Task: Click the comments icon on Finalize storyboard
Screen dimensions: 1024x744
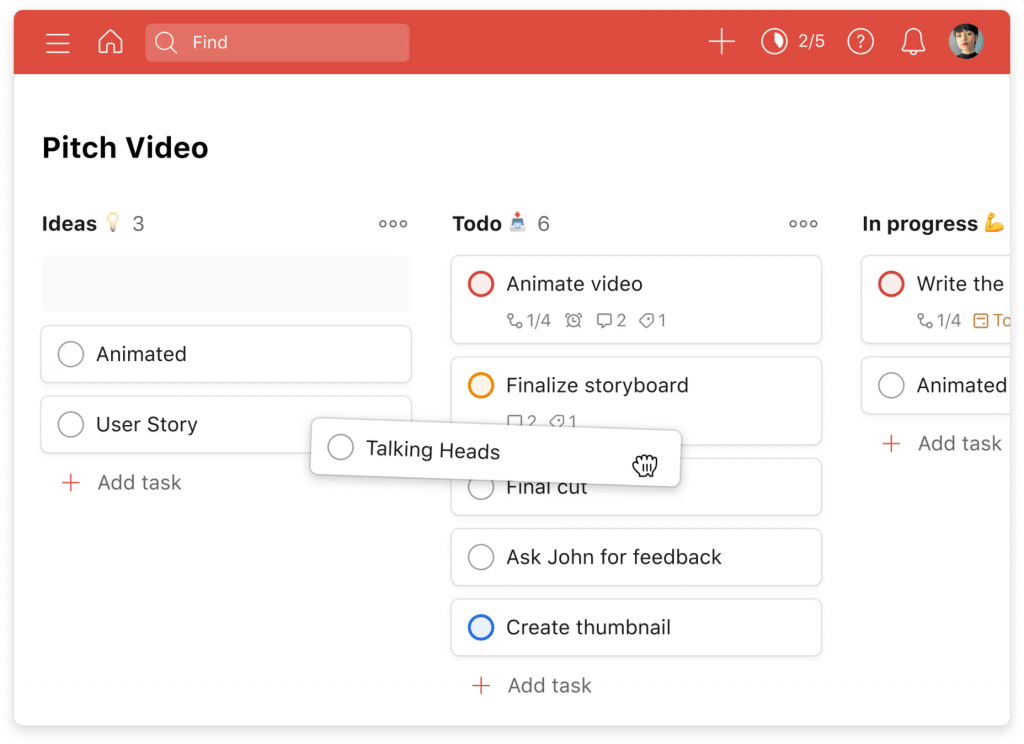Action: point(516,422)
